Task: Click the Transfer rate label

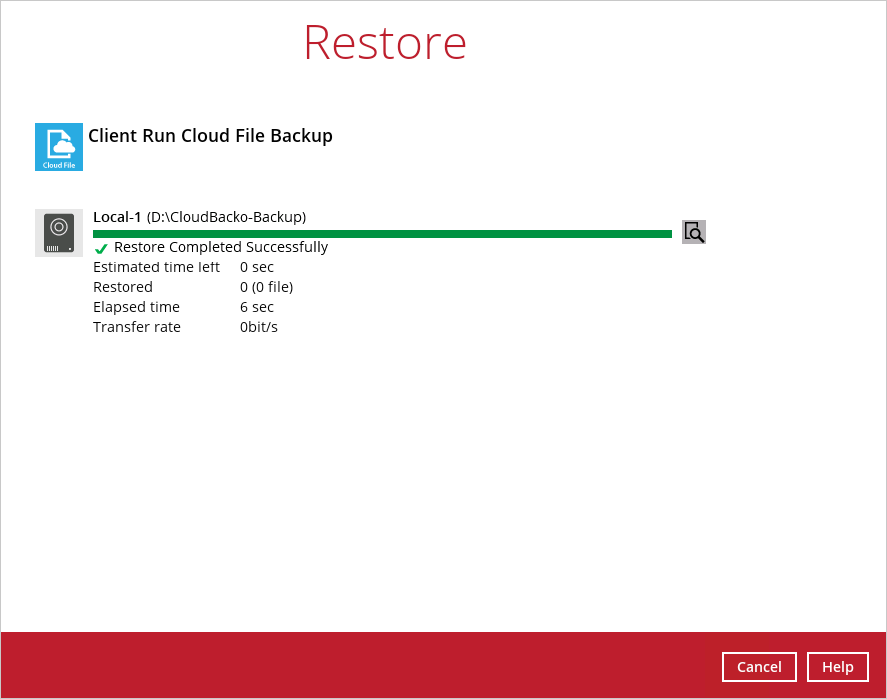Action: click(137, 327)
